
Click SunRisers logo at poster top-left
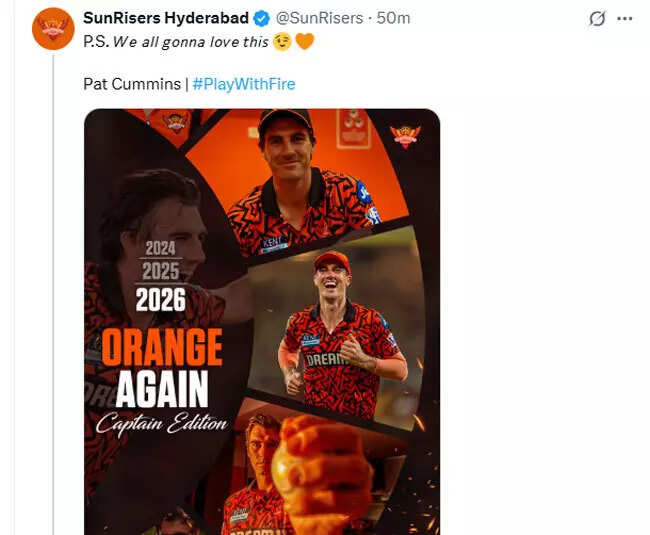pos(175,122)
